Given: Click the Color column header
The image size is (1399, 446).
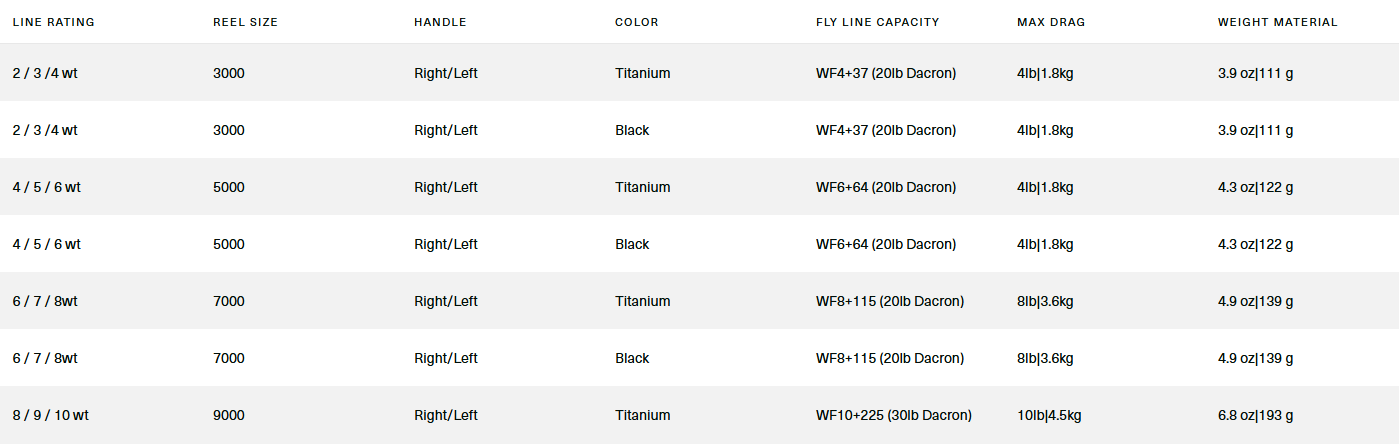Looking at the screenshot, I should point(637,22).
